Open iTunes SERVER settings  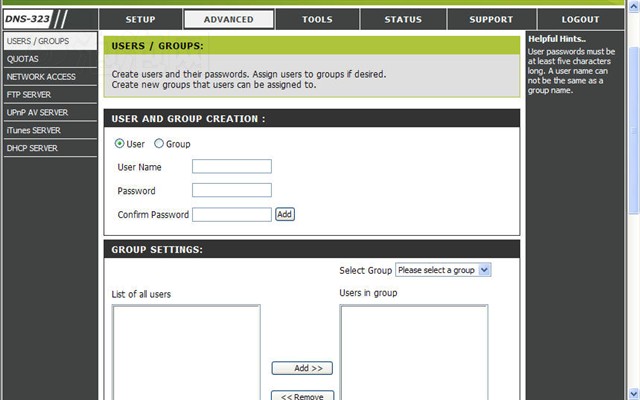pos(50,131)
